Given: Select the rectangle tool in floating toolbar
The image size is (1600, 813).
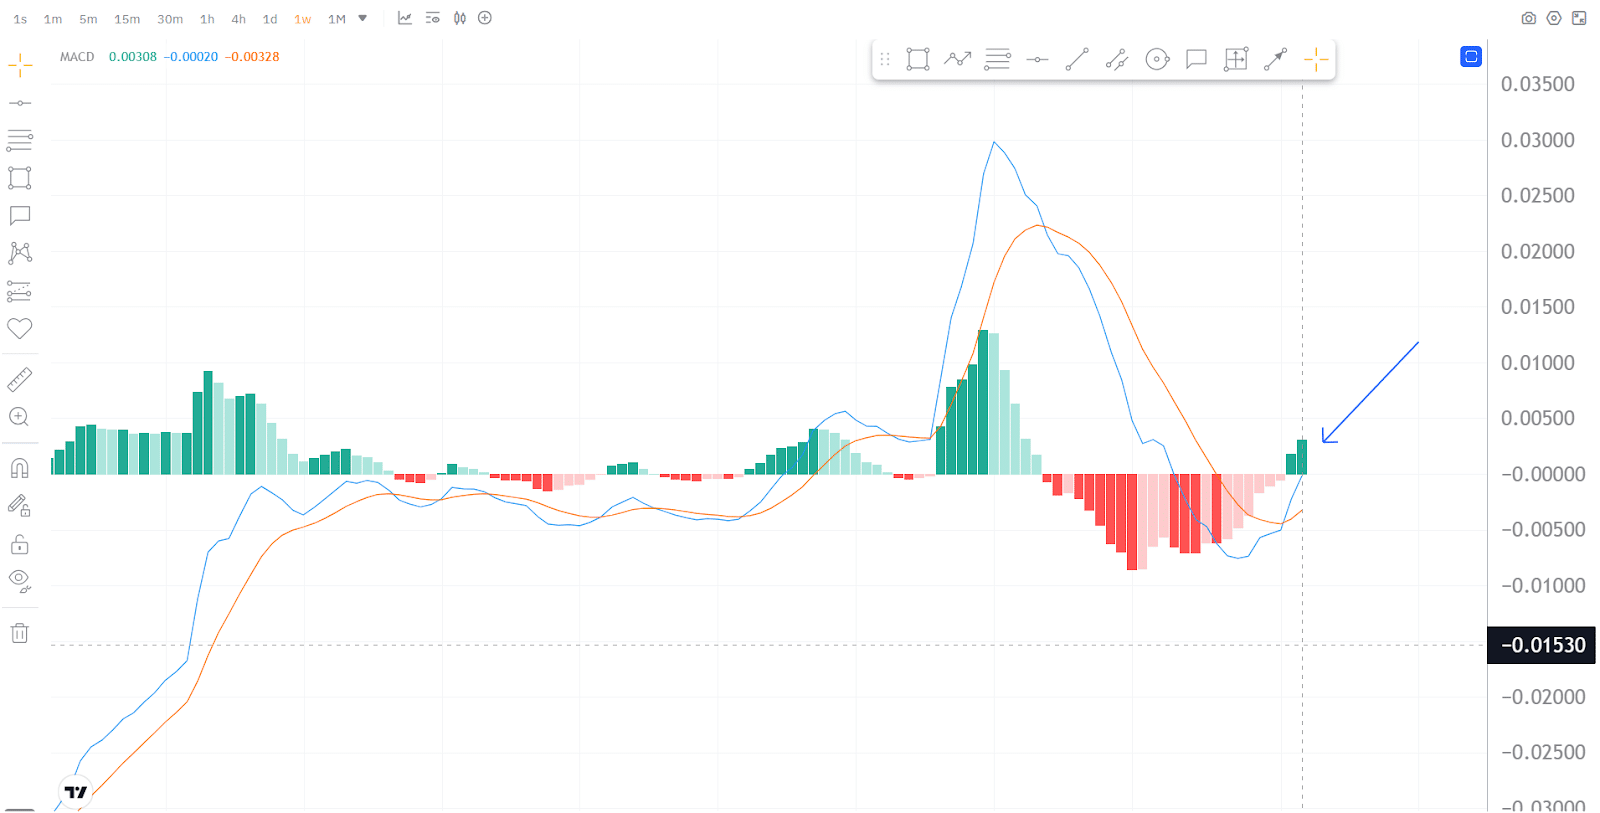Looking at the screenshot, I should 918,59.
